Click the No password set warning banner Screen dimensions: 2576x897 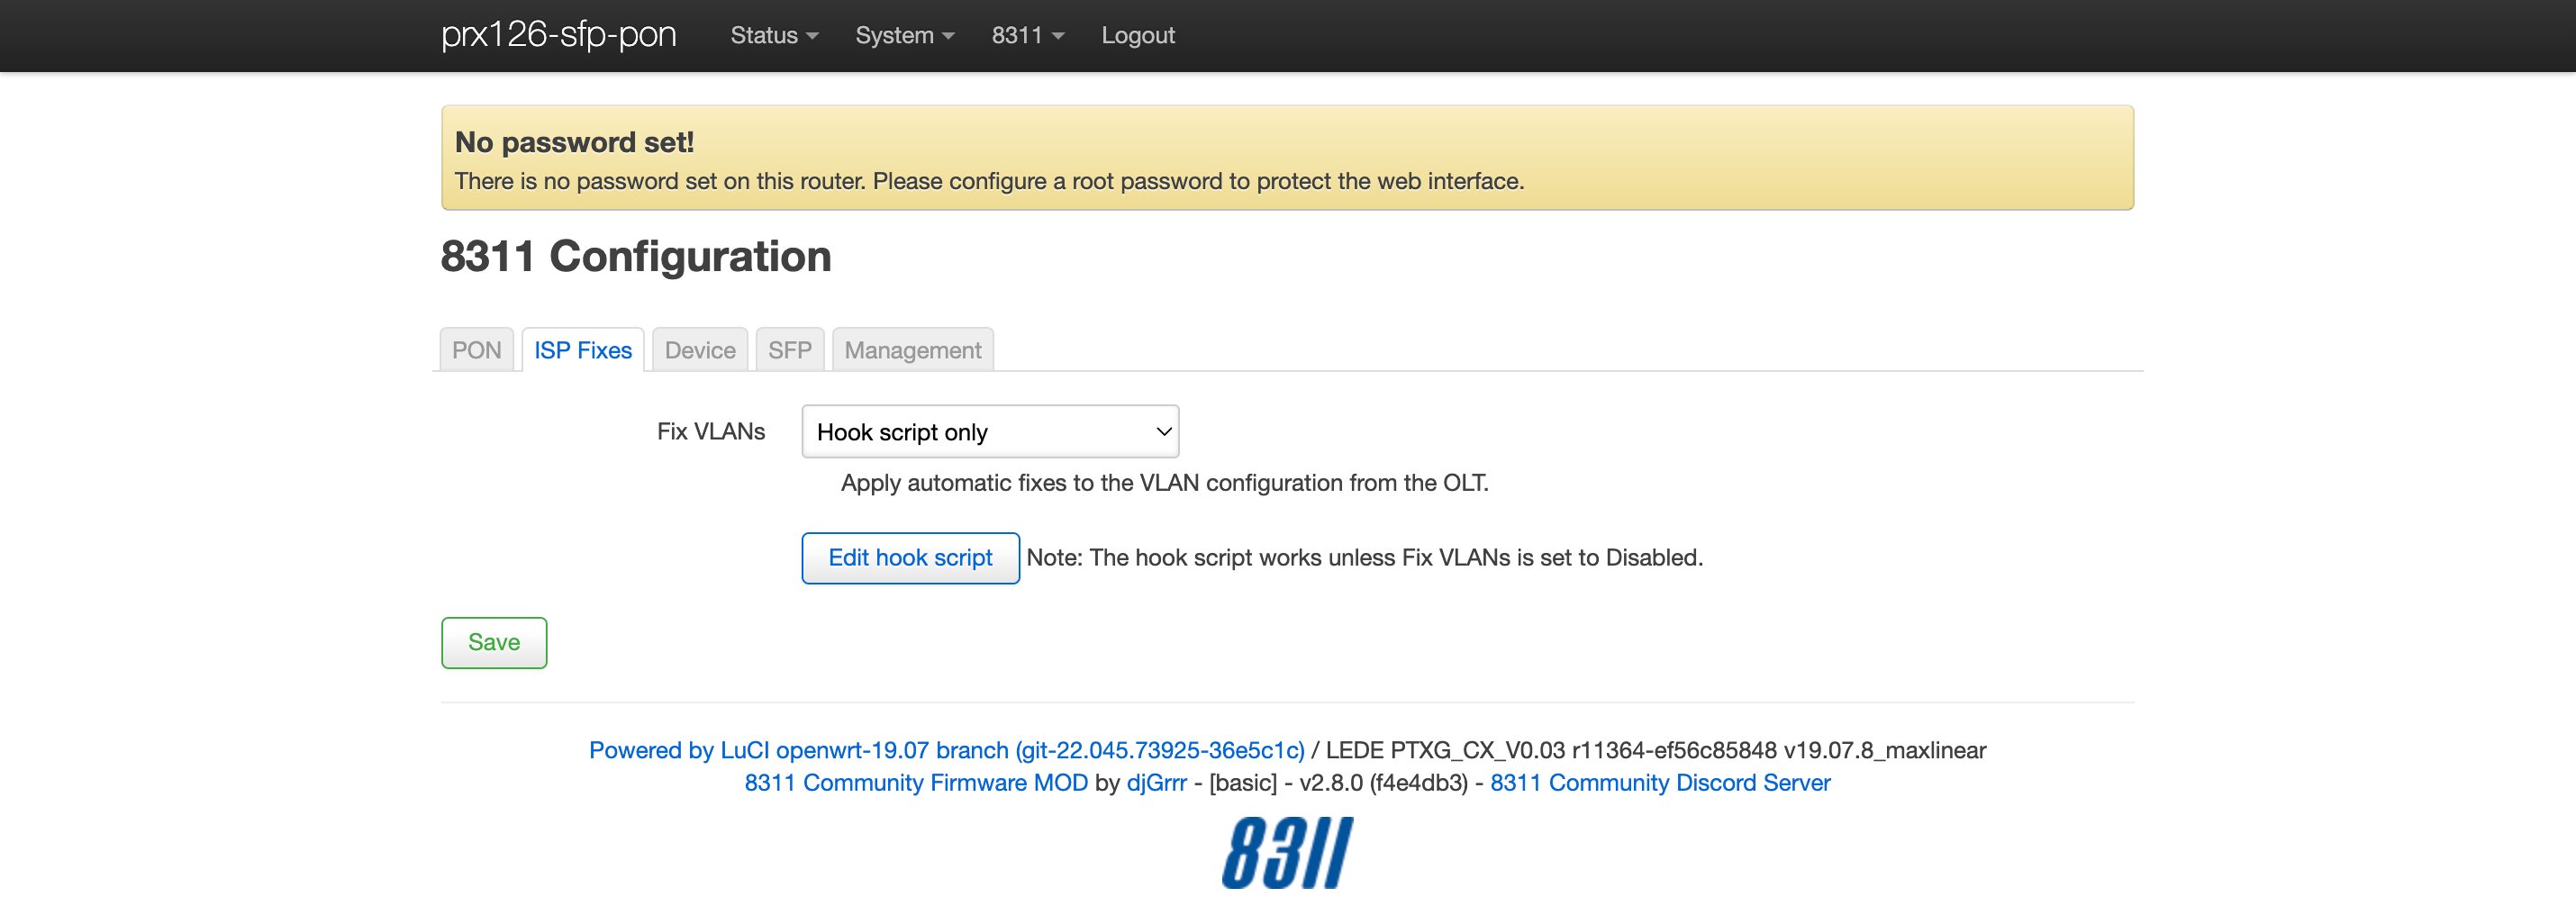pos(1287,158)
